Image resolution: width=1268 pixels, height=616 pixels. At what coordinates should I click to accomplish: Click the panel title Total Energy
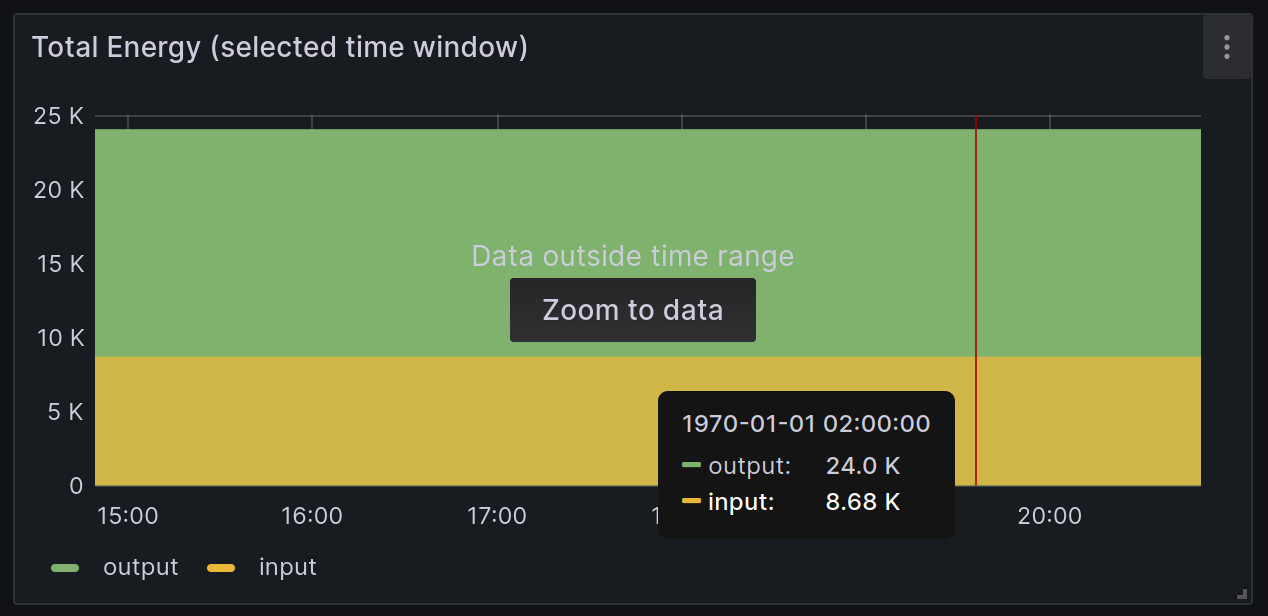click(x=279, y=47)
